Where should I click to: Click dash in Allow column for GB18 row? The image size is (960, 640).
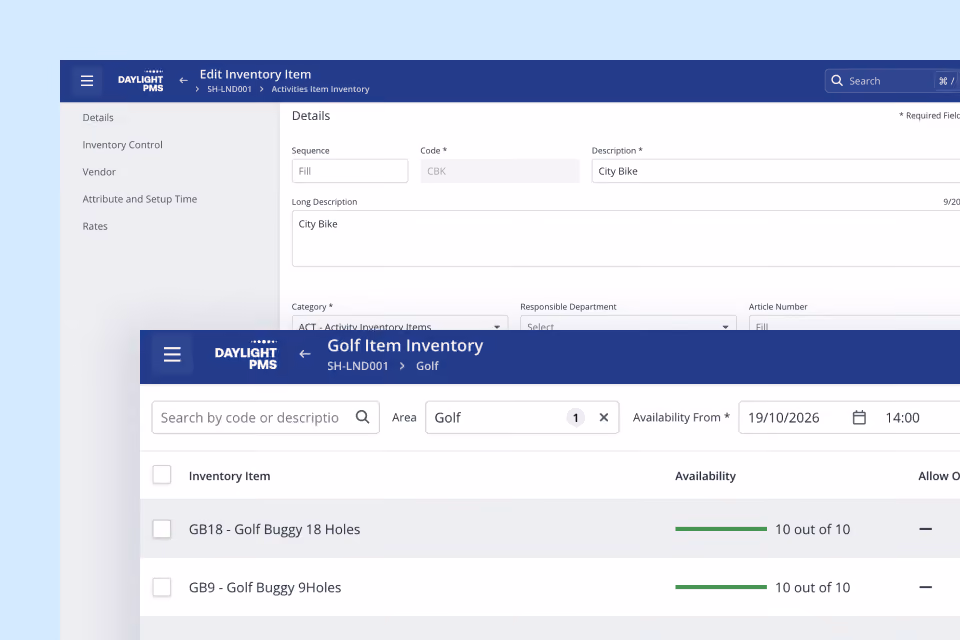tap(925, 529)
